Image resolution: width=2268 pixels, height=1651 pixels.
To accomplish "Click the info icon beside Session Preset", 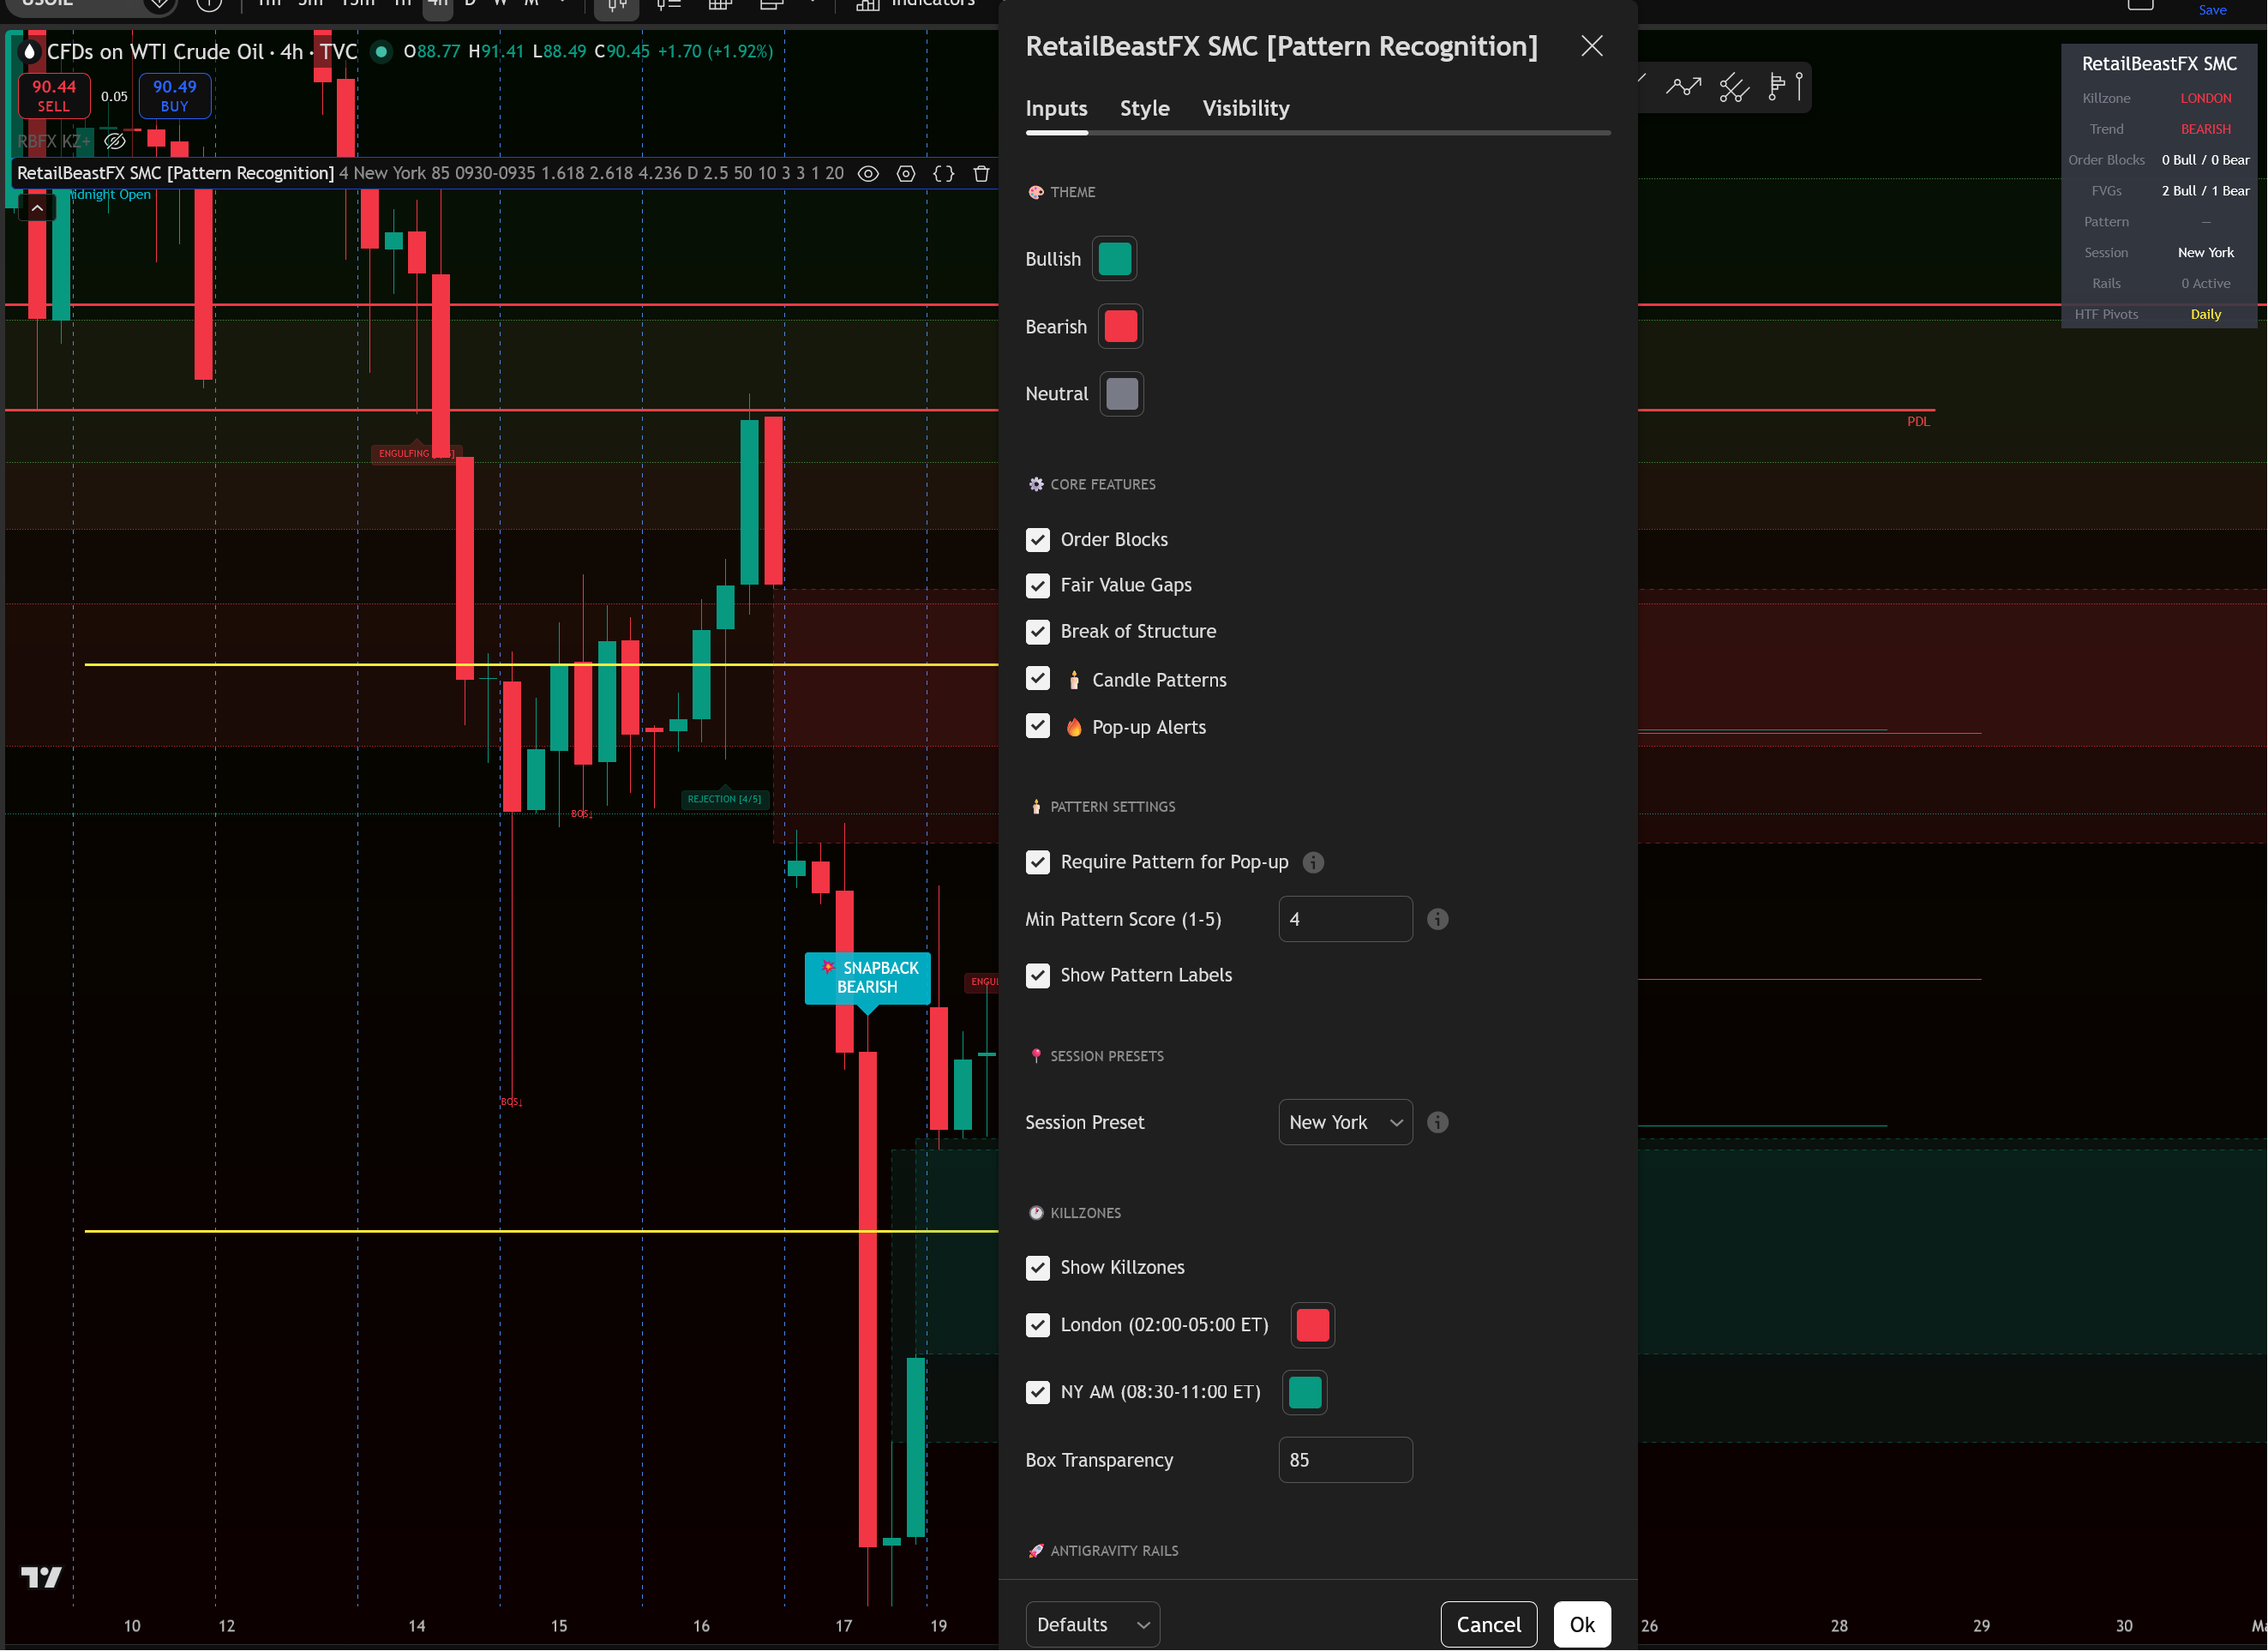I will click(x=1437, y=1122).
